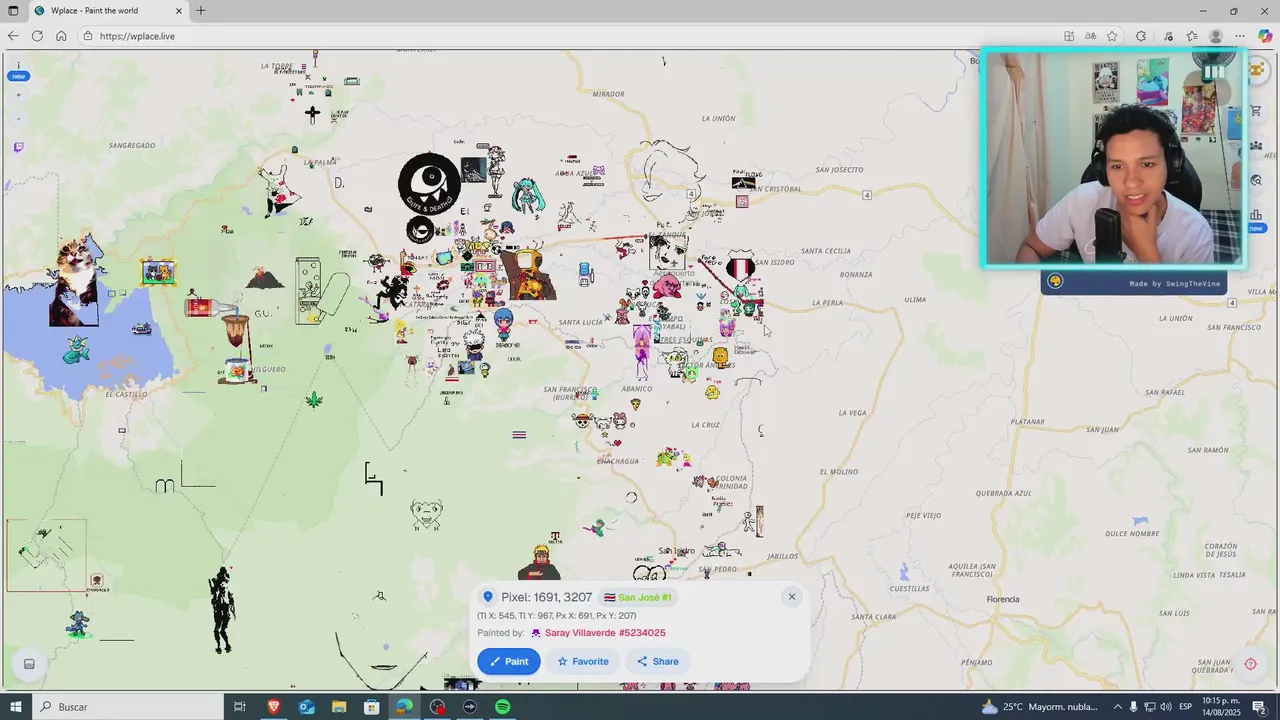Open the Copilot icon in Edge
The height and width of the screenshot is (720, 1280).
1265,36
